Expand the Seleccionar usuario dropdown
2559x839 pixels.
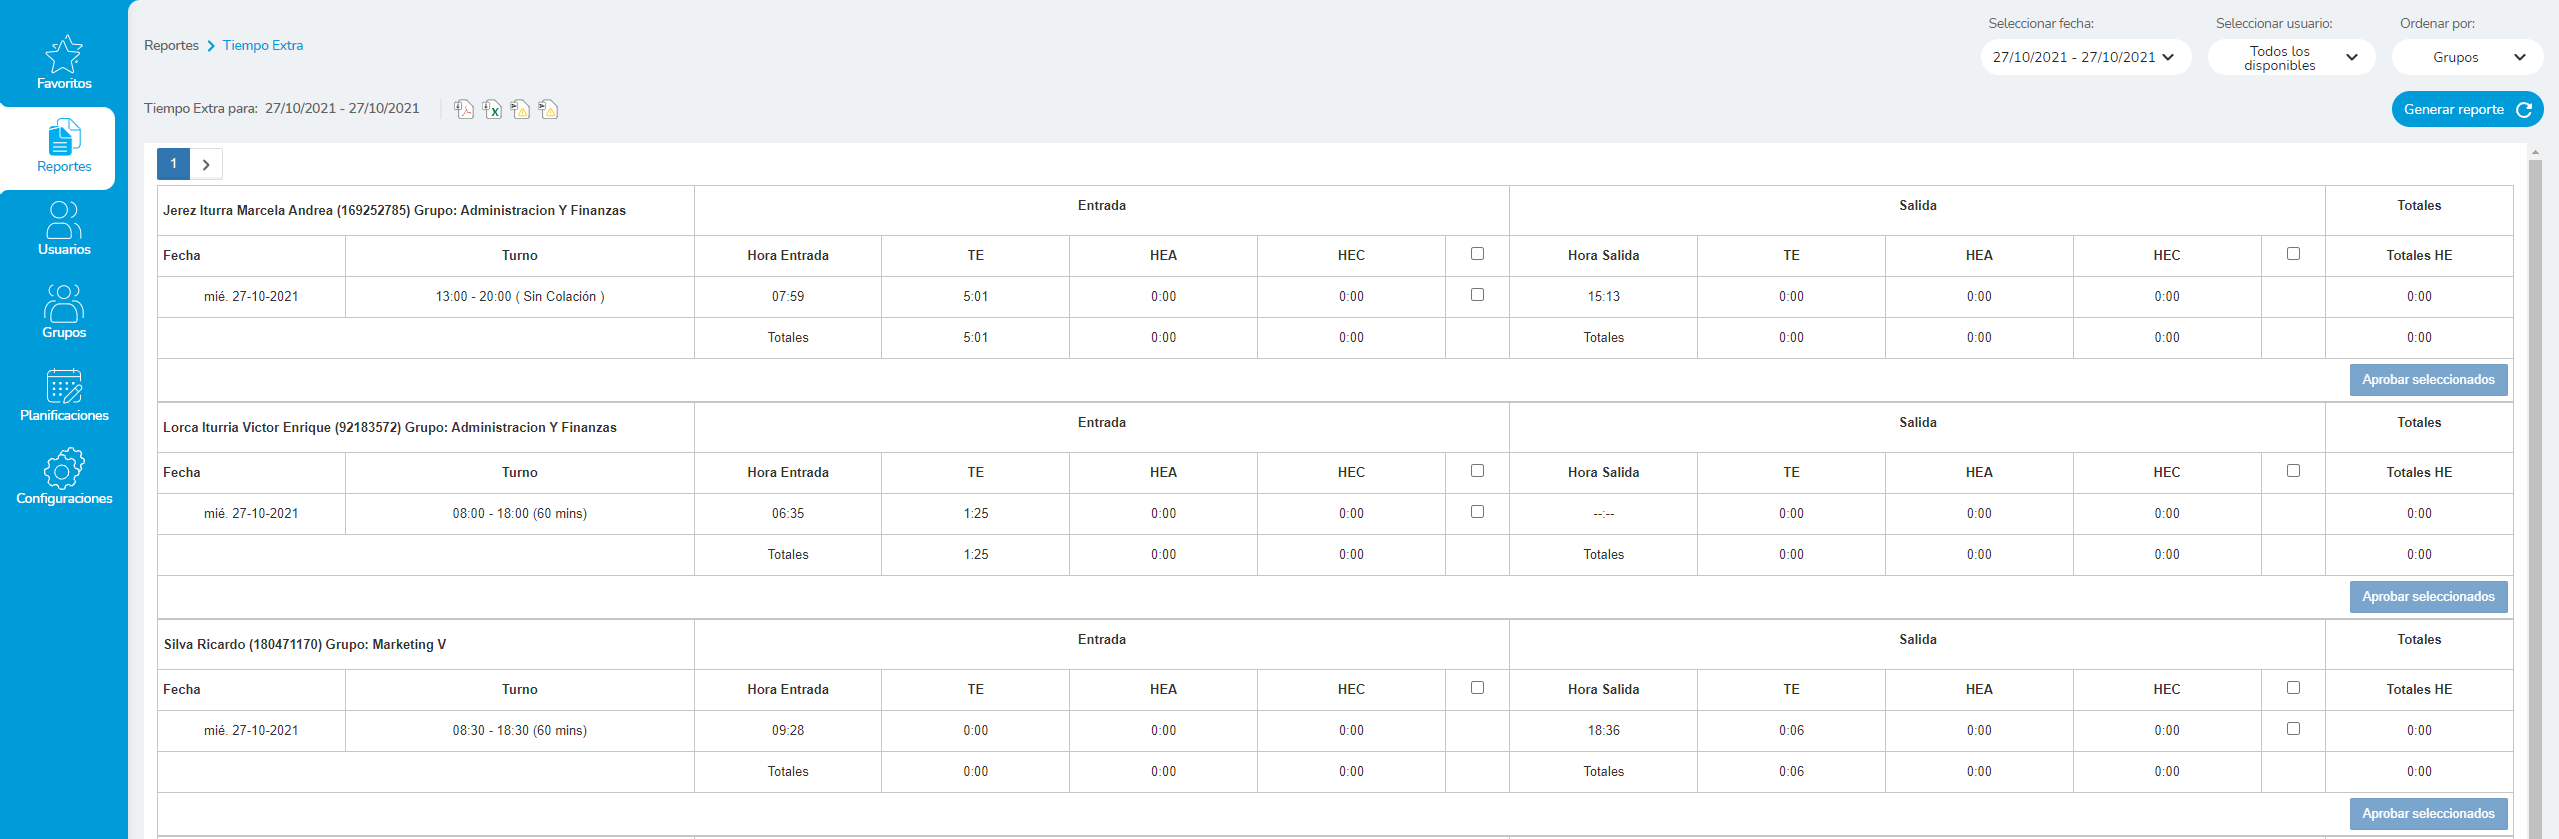tap(2291, 58)
